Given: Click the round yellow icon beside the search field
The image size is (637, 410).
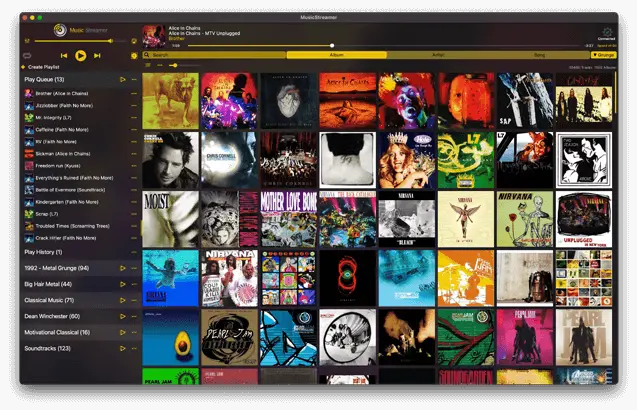Looking at the screenshot, I should coord(134,56).
